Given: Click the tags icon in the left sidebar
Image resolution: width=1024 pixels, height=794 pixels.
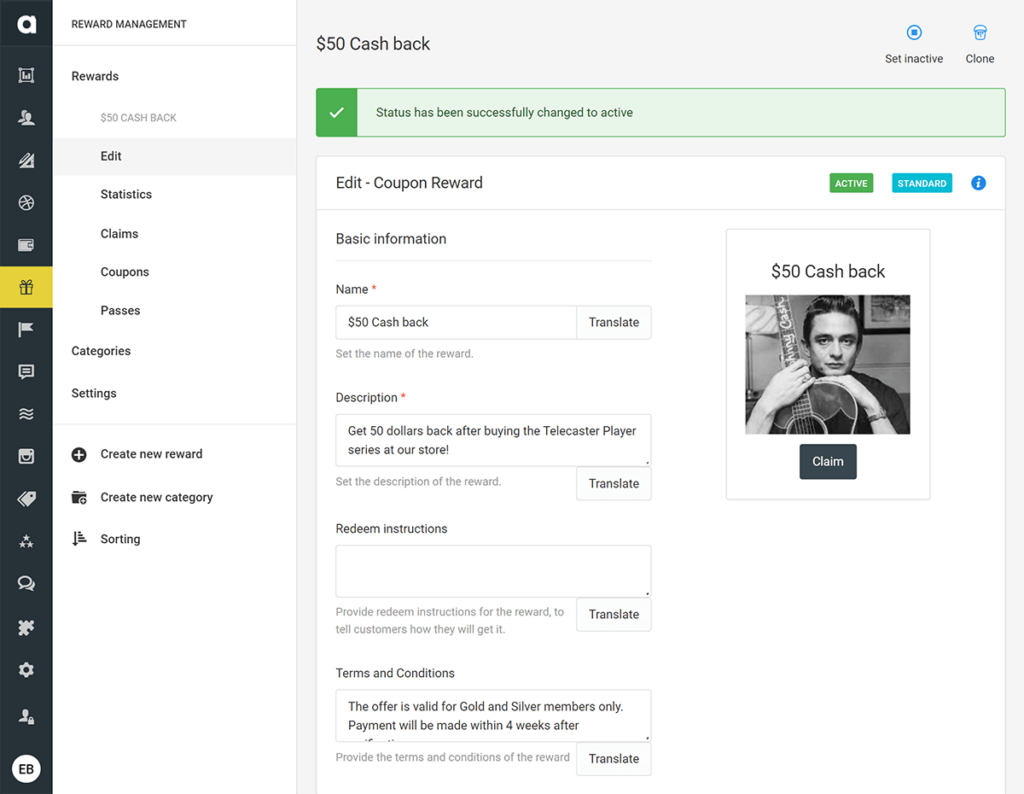Looking at the screenshot, I should coord(26,499).
